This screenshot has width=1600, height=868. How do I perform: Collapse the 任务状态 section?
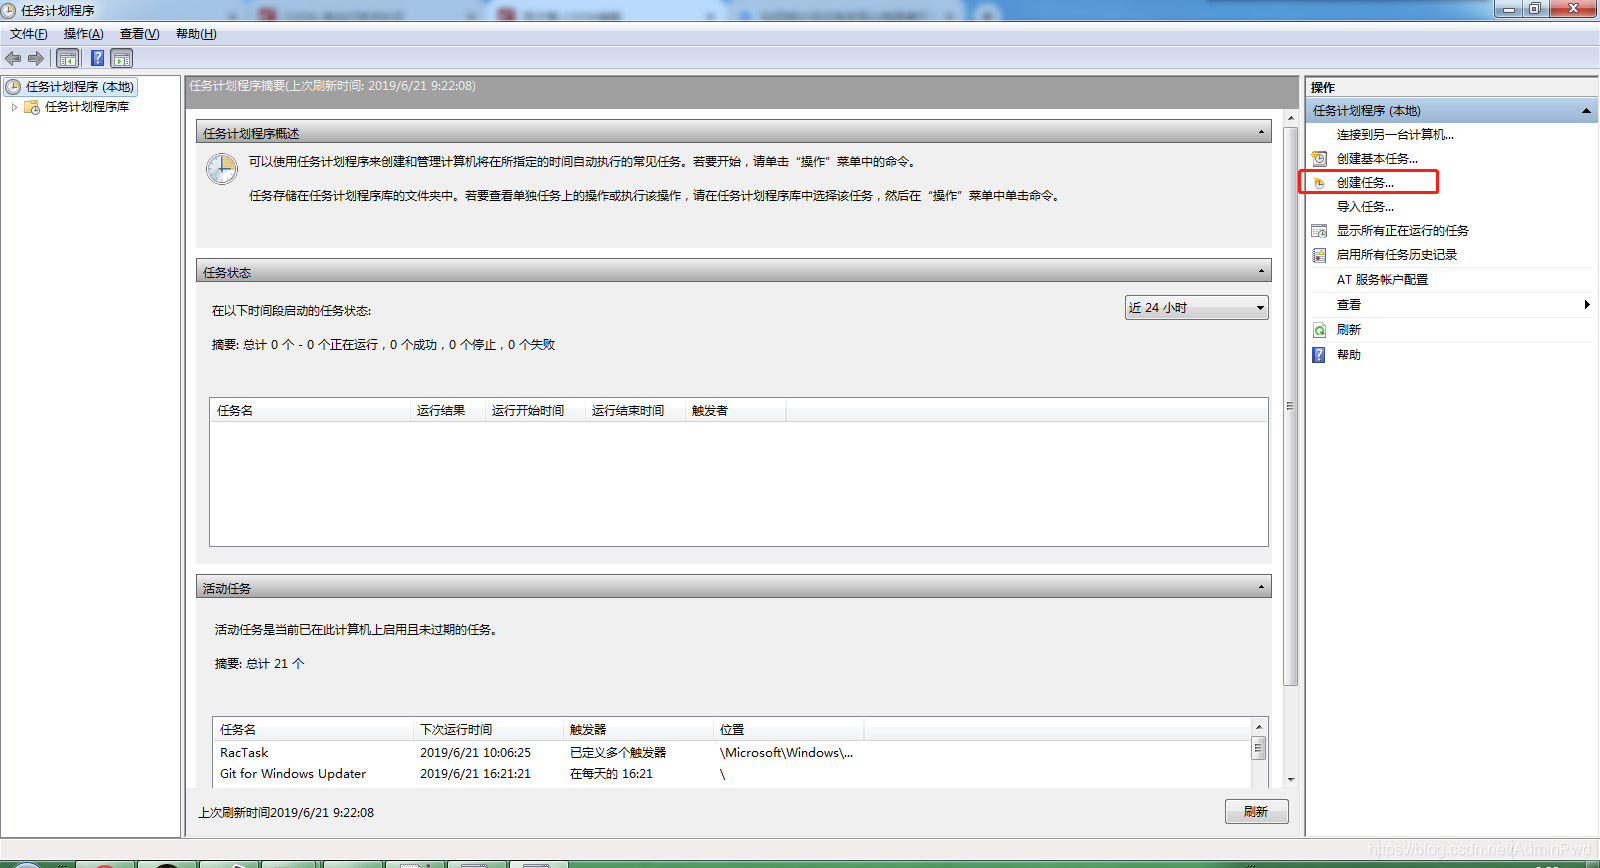(1261, 271)
